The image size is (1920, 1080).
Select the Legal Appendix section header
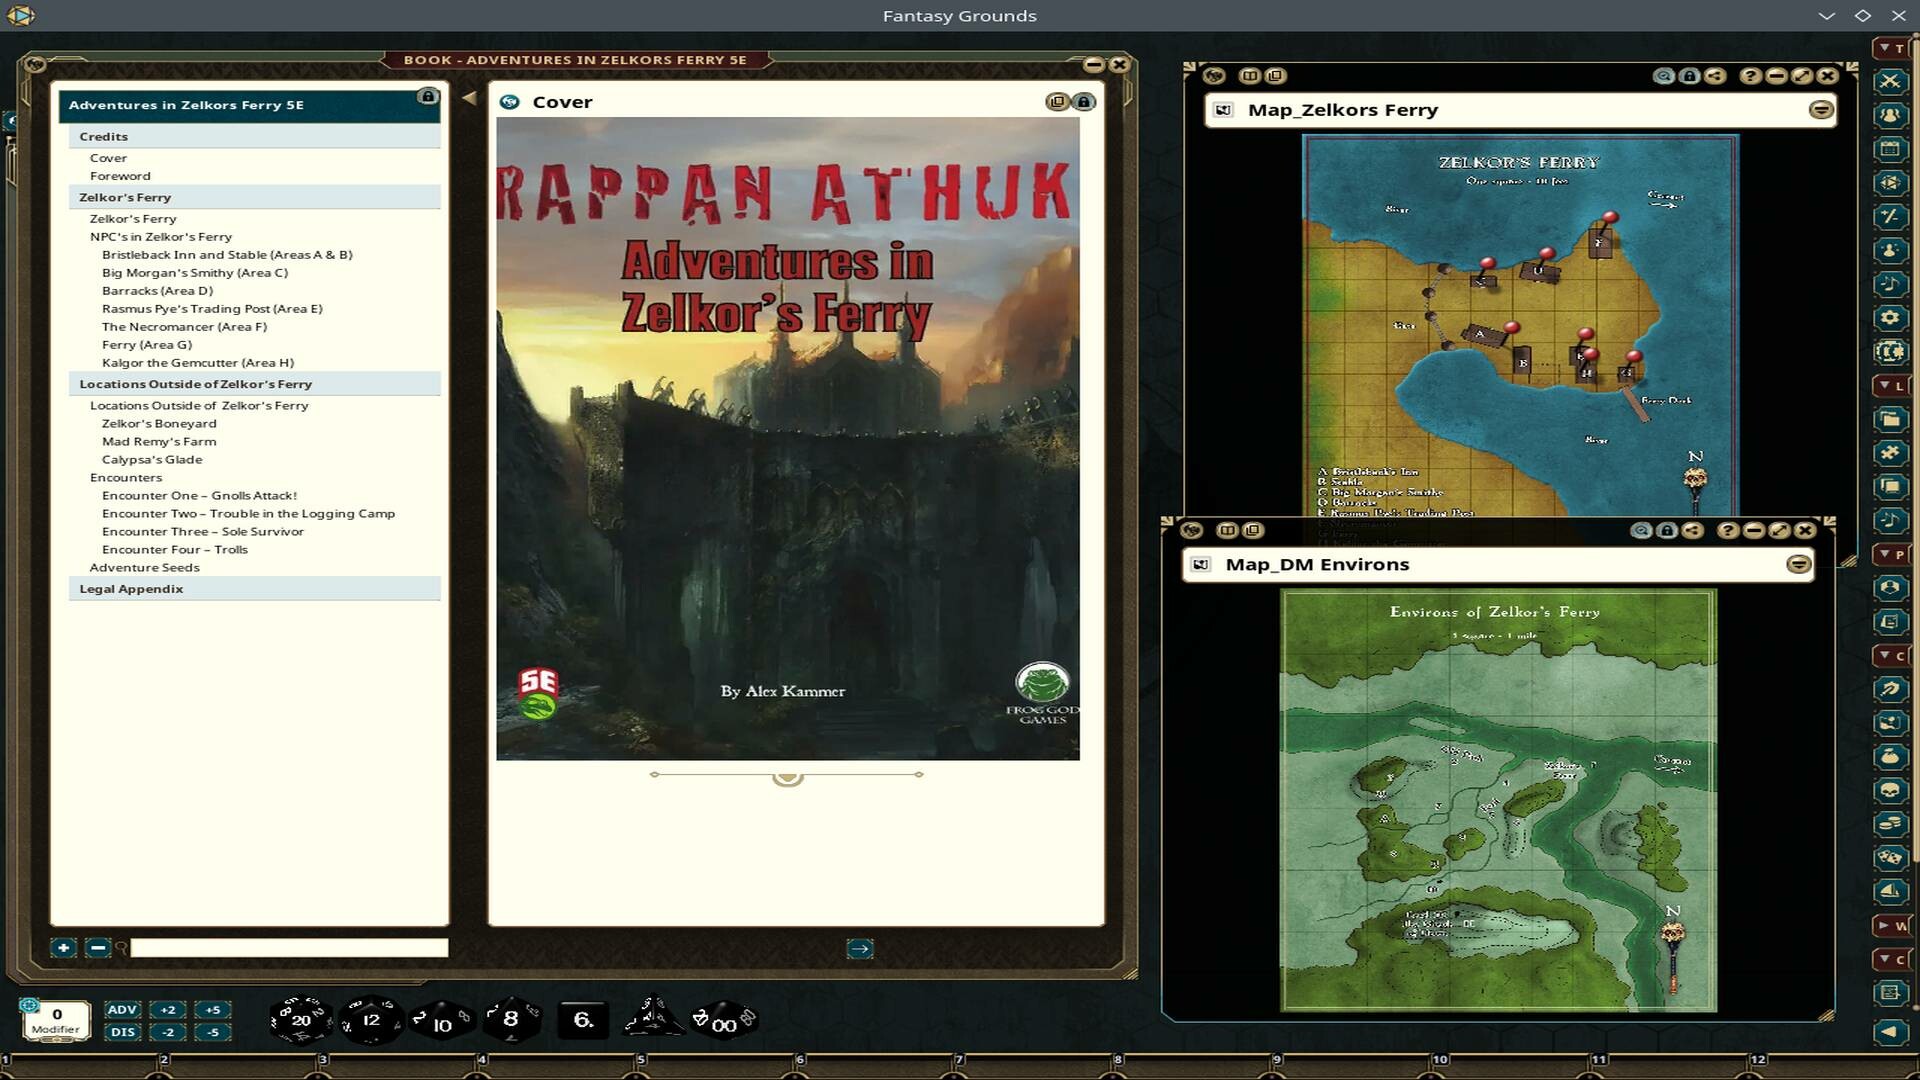(x=130, y=588)
